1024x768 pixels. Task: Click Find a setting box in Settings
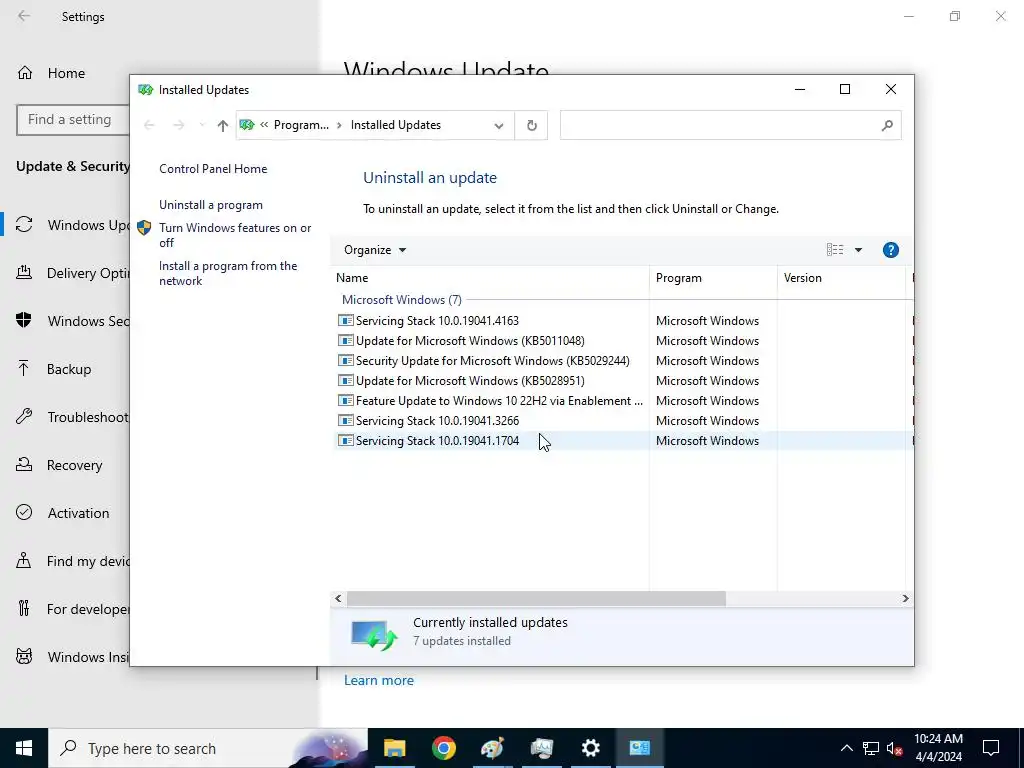[x=73, y=120]
